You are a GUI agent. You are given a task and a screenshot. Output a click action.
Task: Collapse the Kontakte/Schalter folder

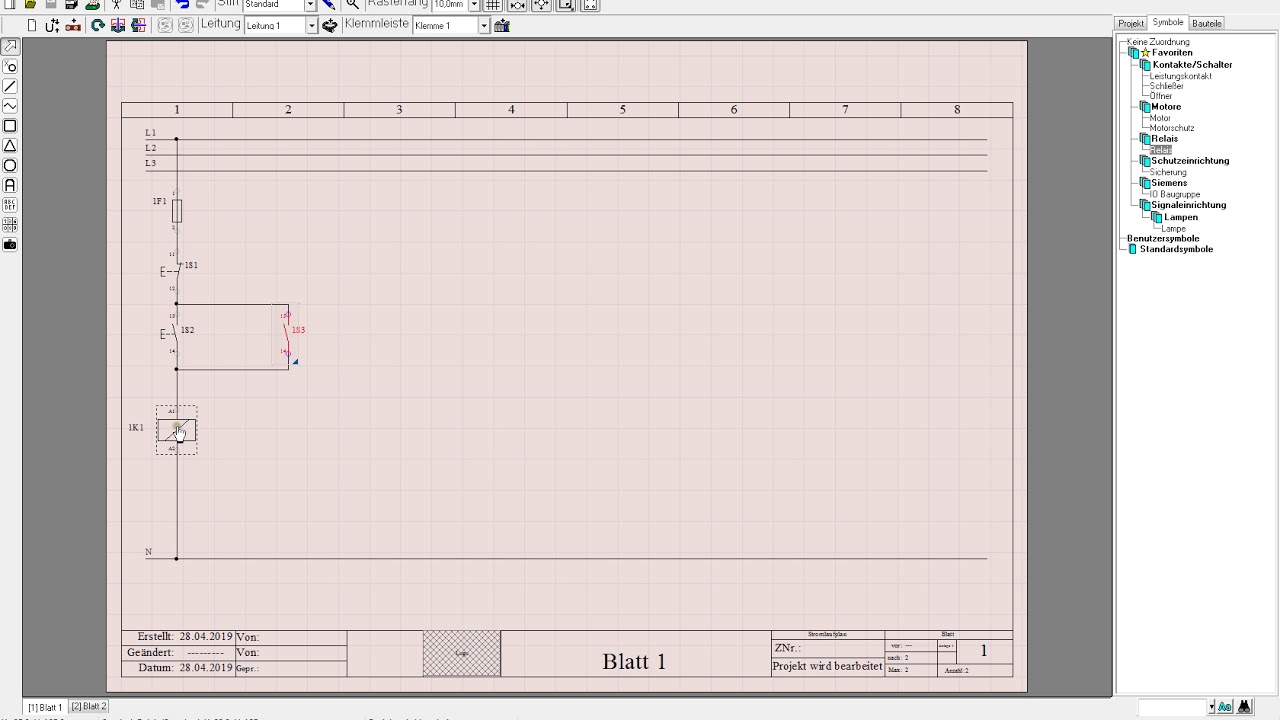pyautogui.click(x=1145, y=65)
